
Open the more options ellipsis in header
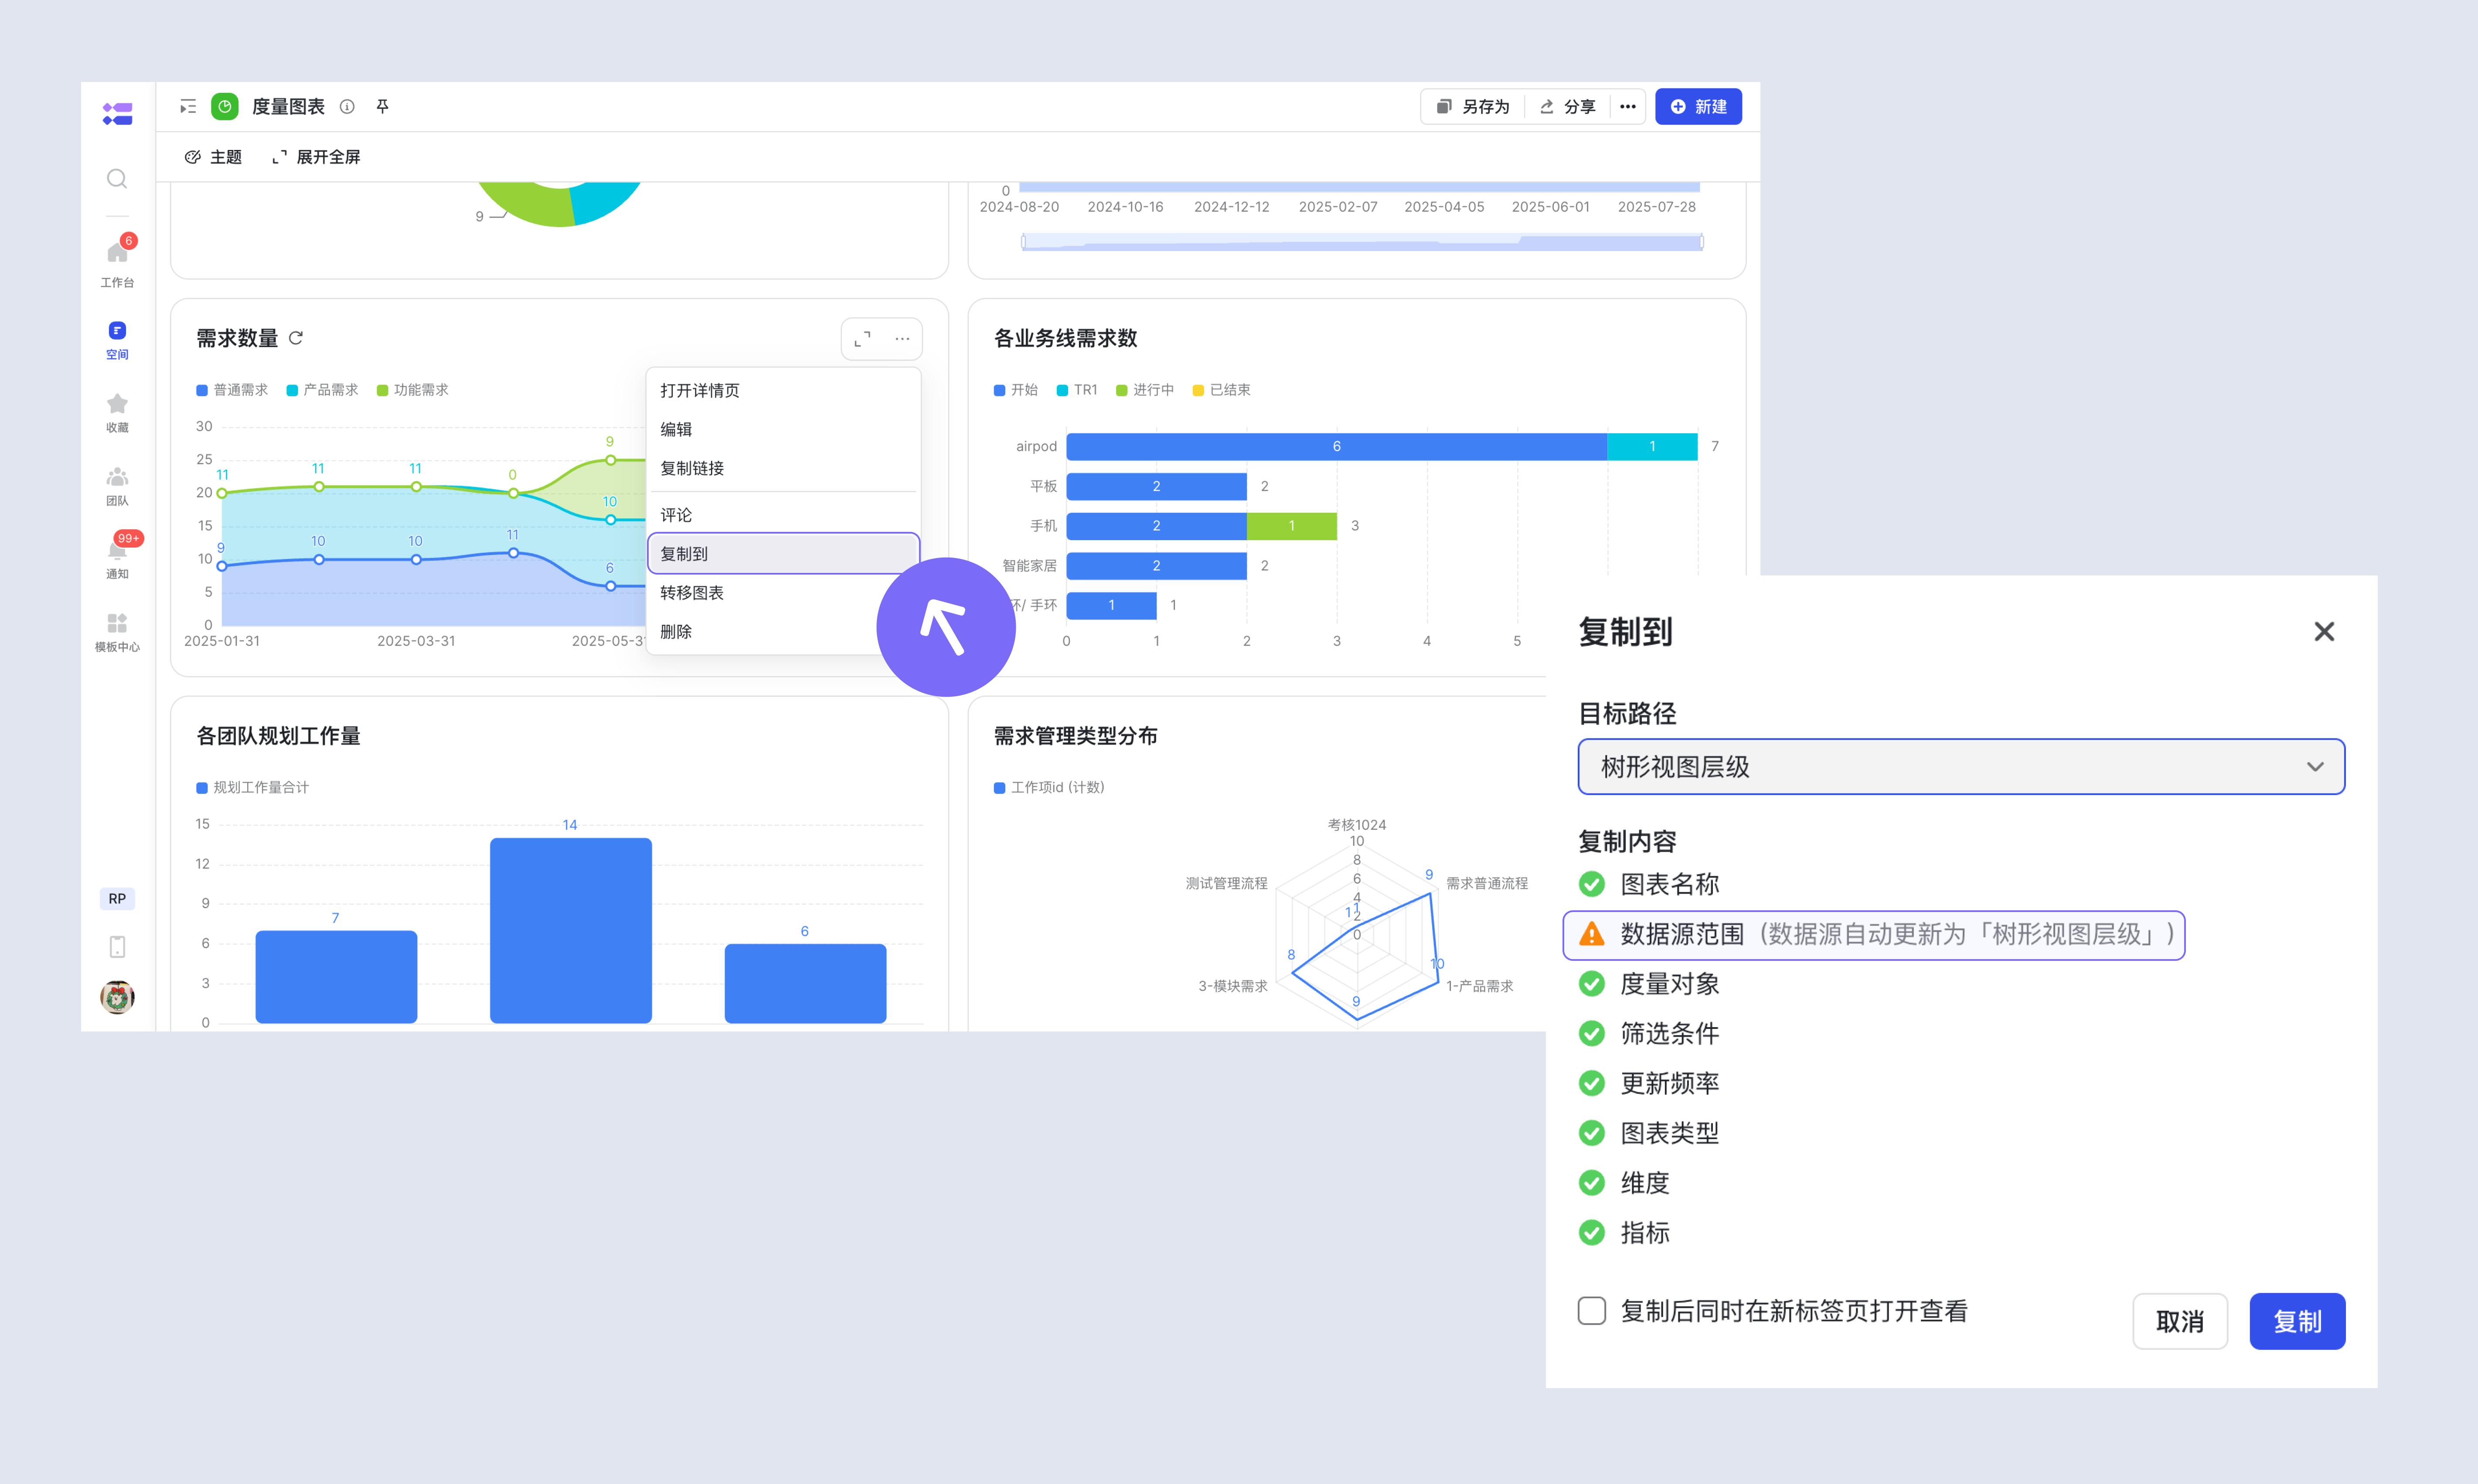pos(1628,107)
